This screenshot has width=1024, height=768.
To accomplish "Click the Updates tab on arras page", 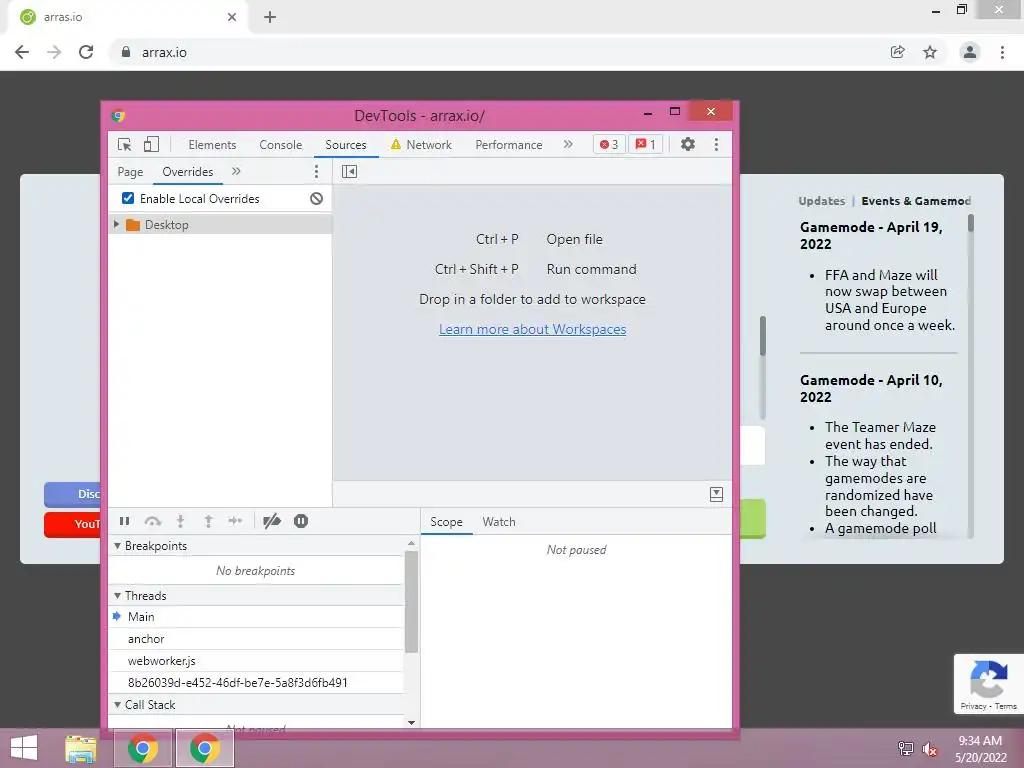I will pyautogui.click(x=822, y=201).
